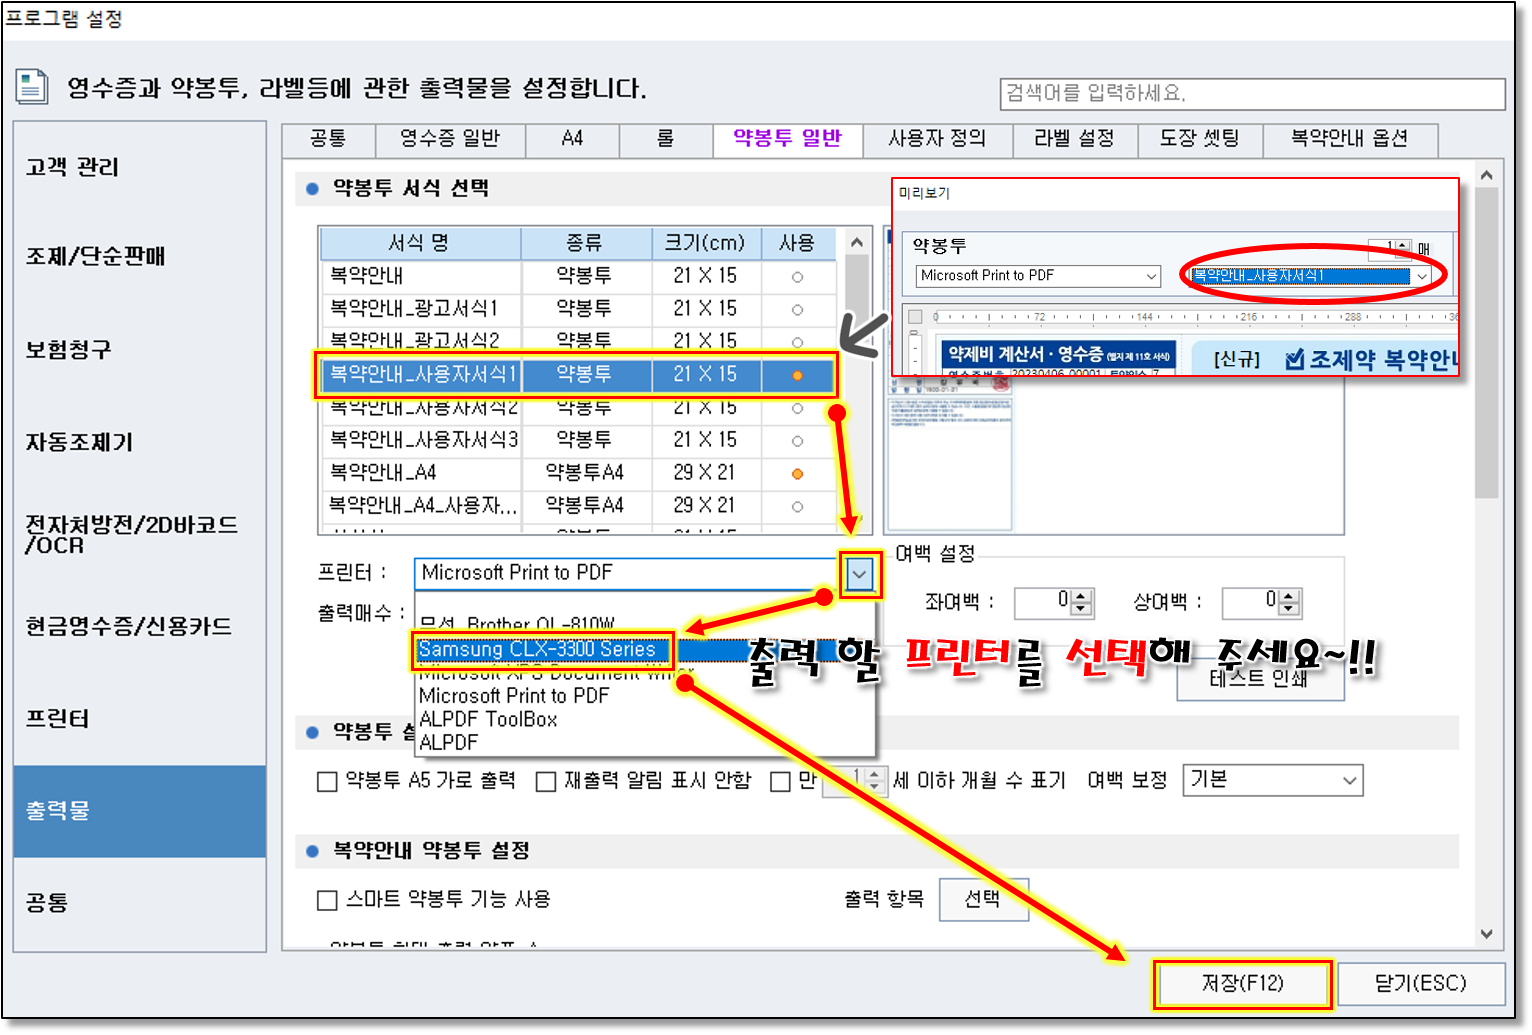1532x1035 pixels.
Task: Enable 약봉투 A5 가로 출력 checkbox
Action: [x=327, y=781]
